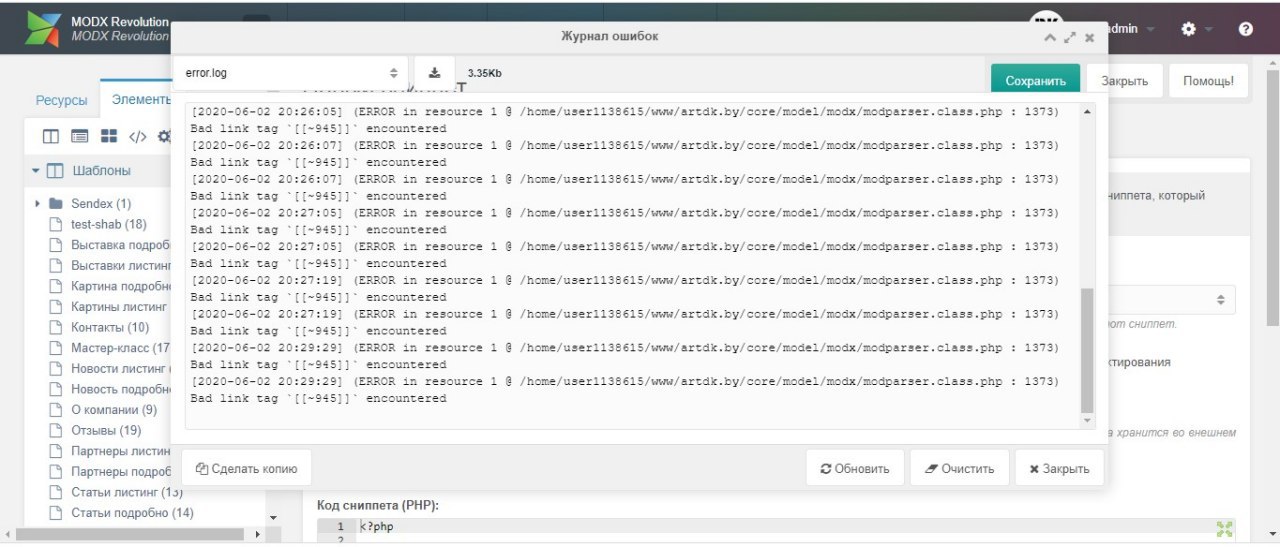Click Сделать копию button
Screen dimensions: 1280x547
click(247, 468)
